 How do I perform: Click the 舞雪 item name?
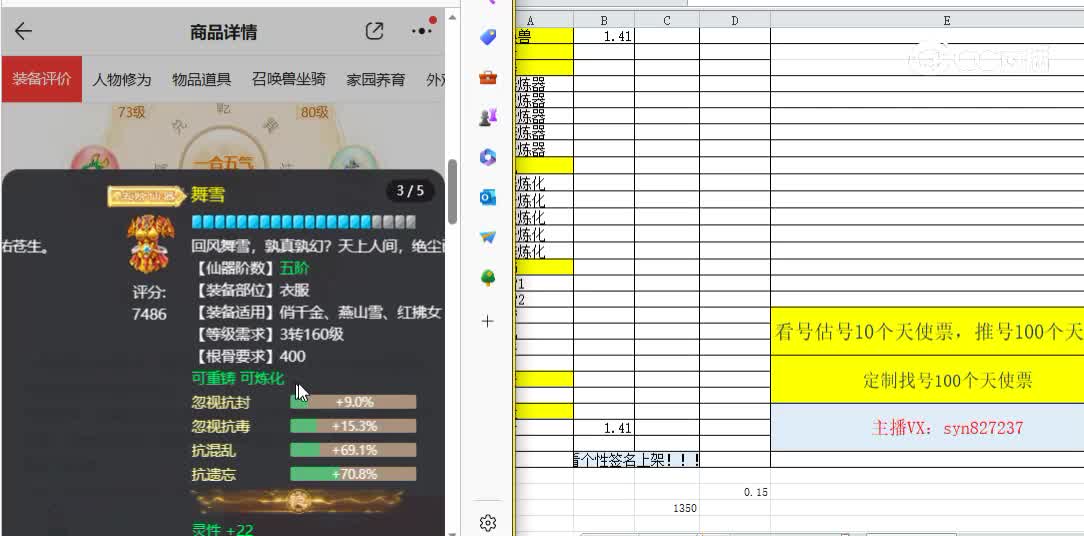207,195
